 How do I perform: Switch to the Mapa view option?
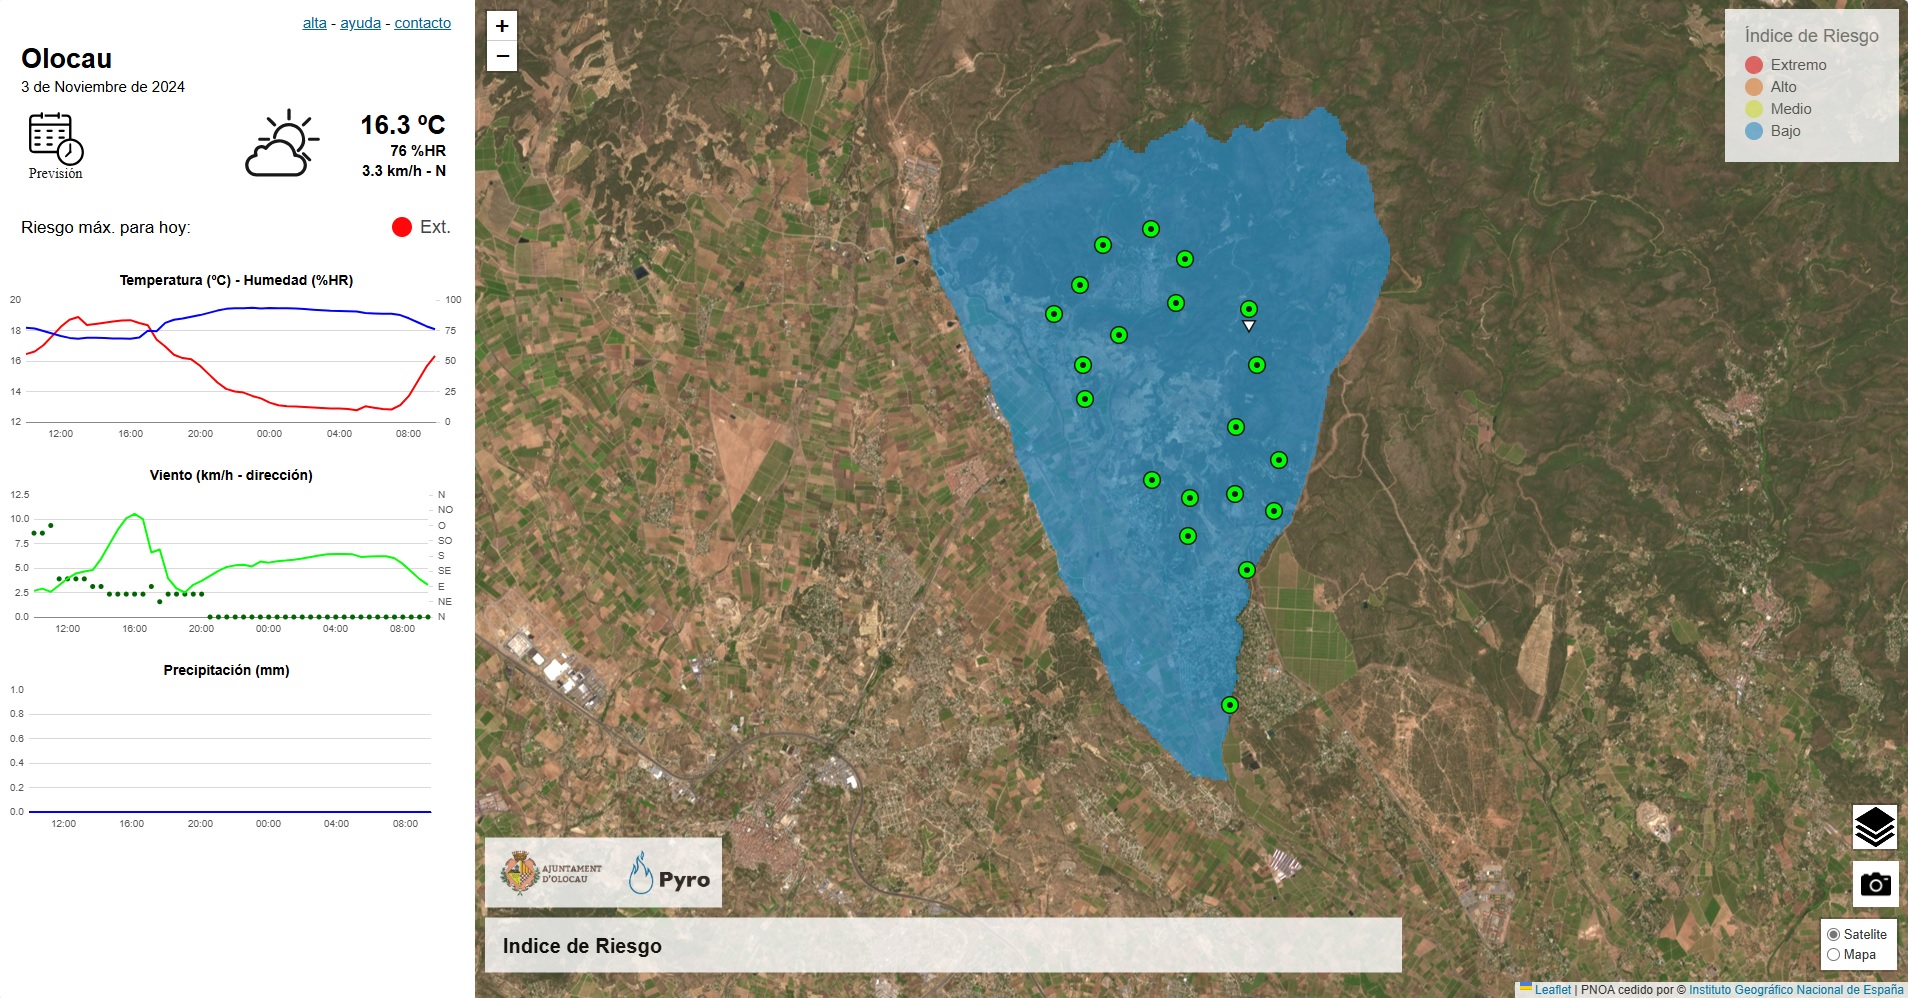1833,954
